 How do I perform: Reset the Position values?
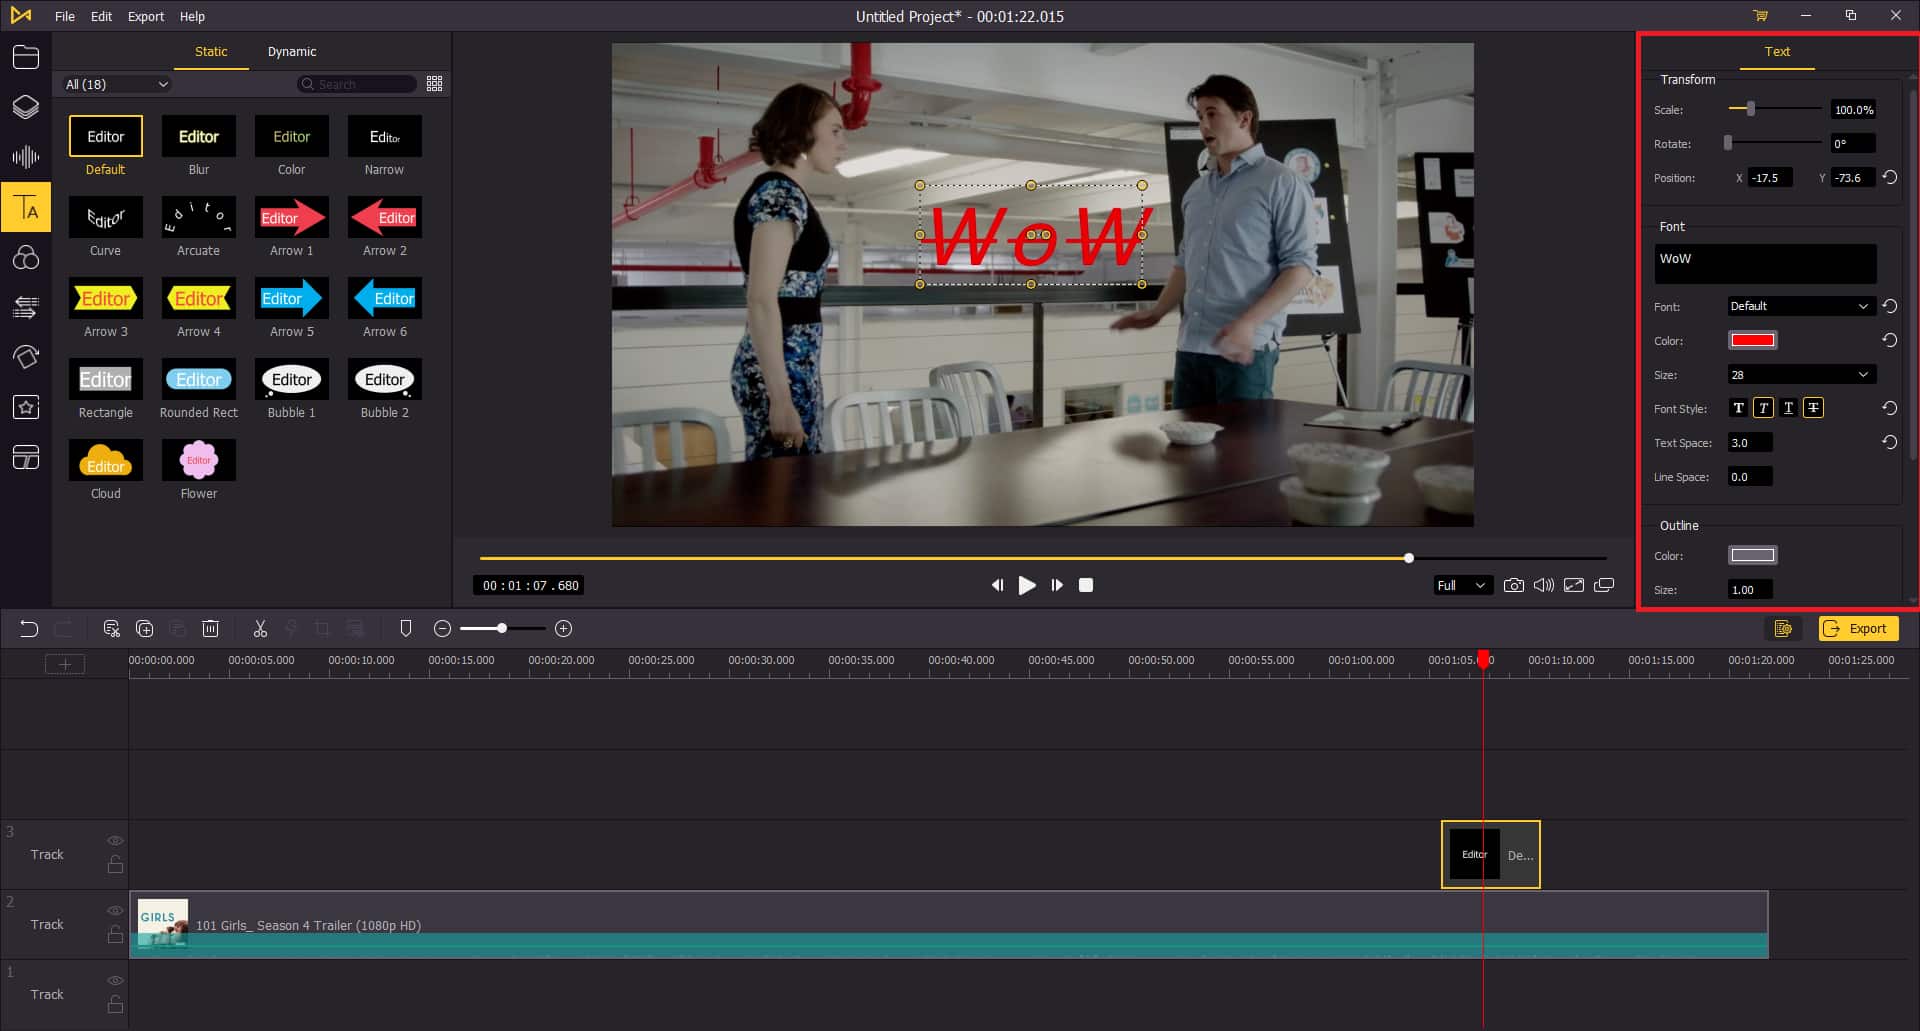(1890, 178)
